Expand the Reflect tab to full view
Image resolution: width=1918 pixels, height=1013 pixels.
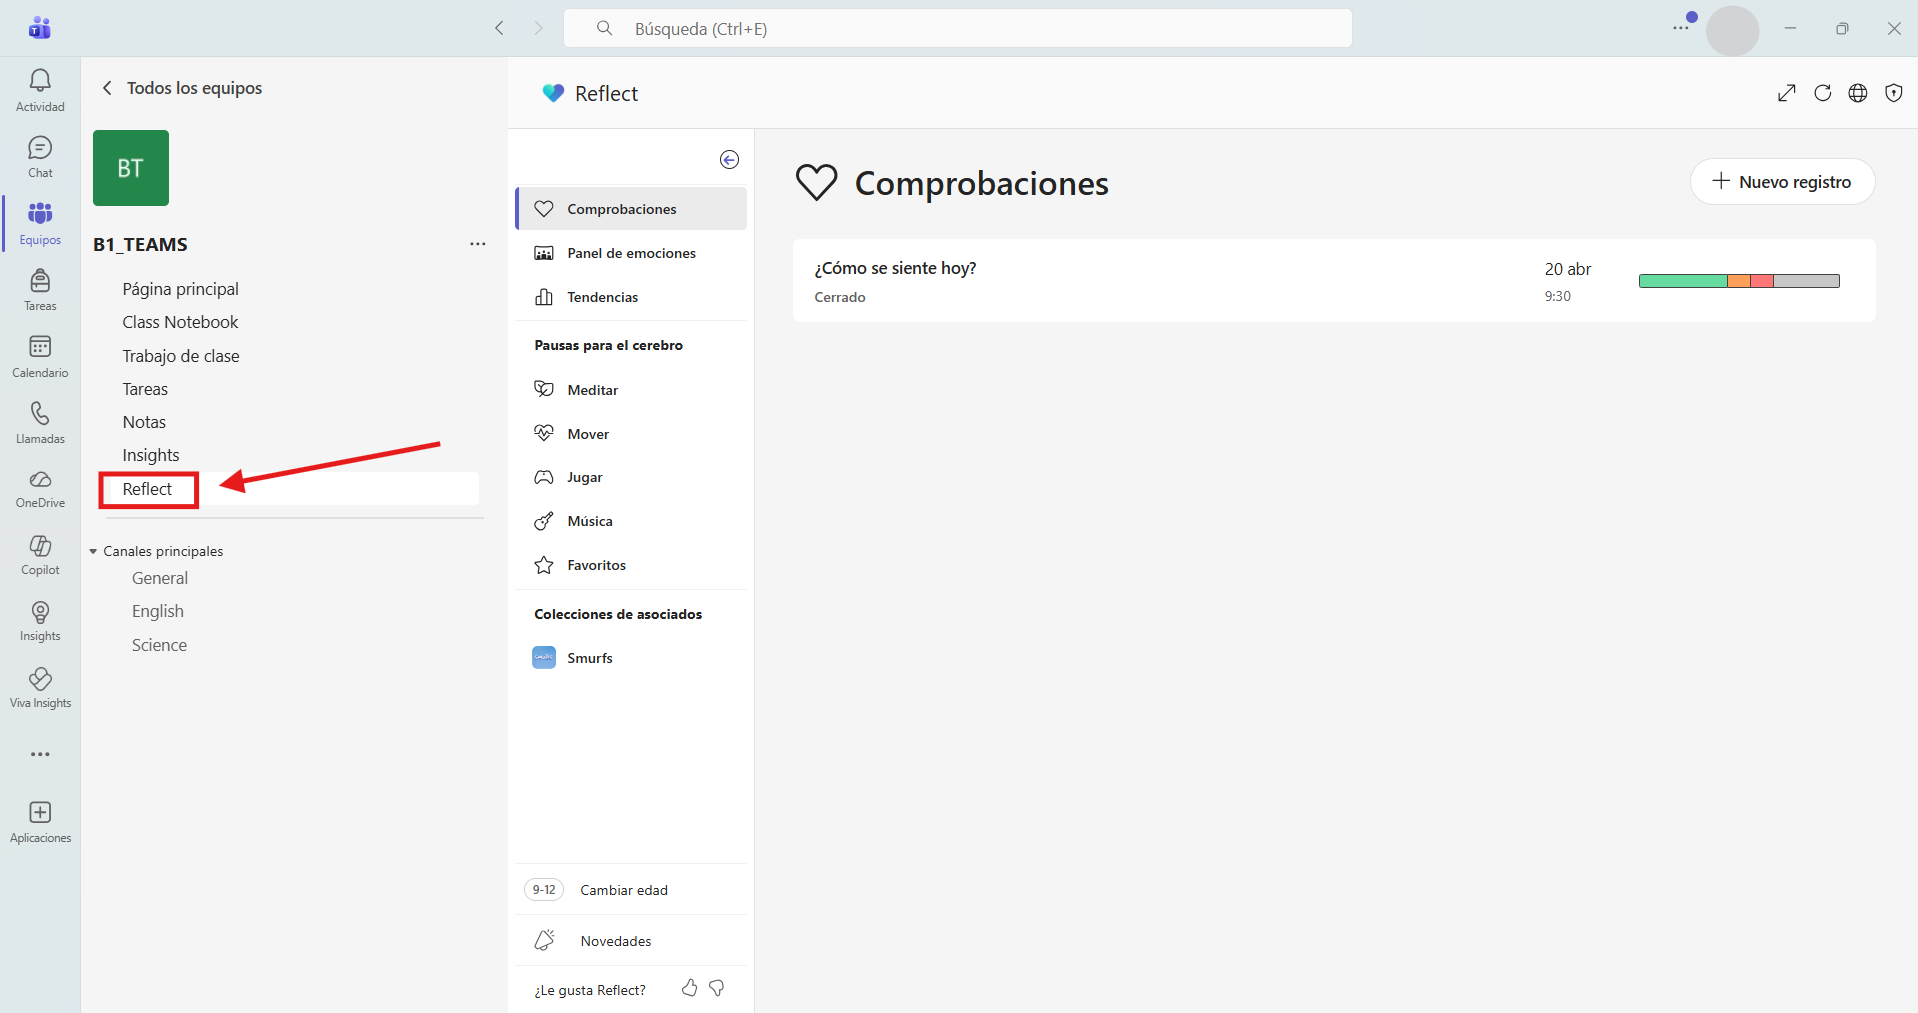point(1787,93)
